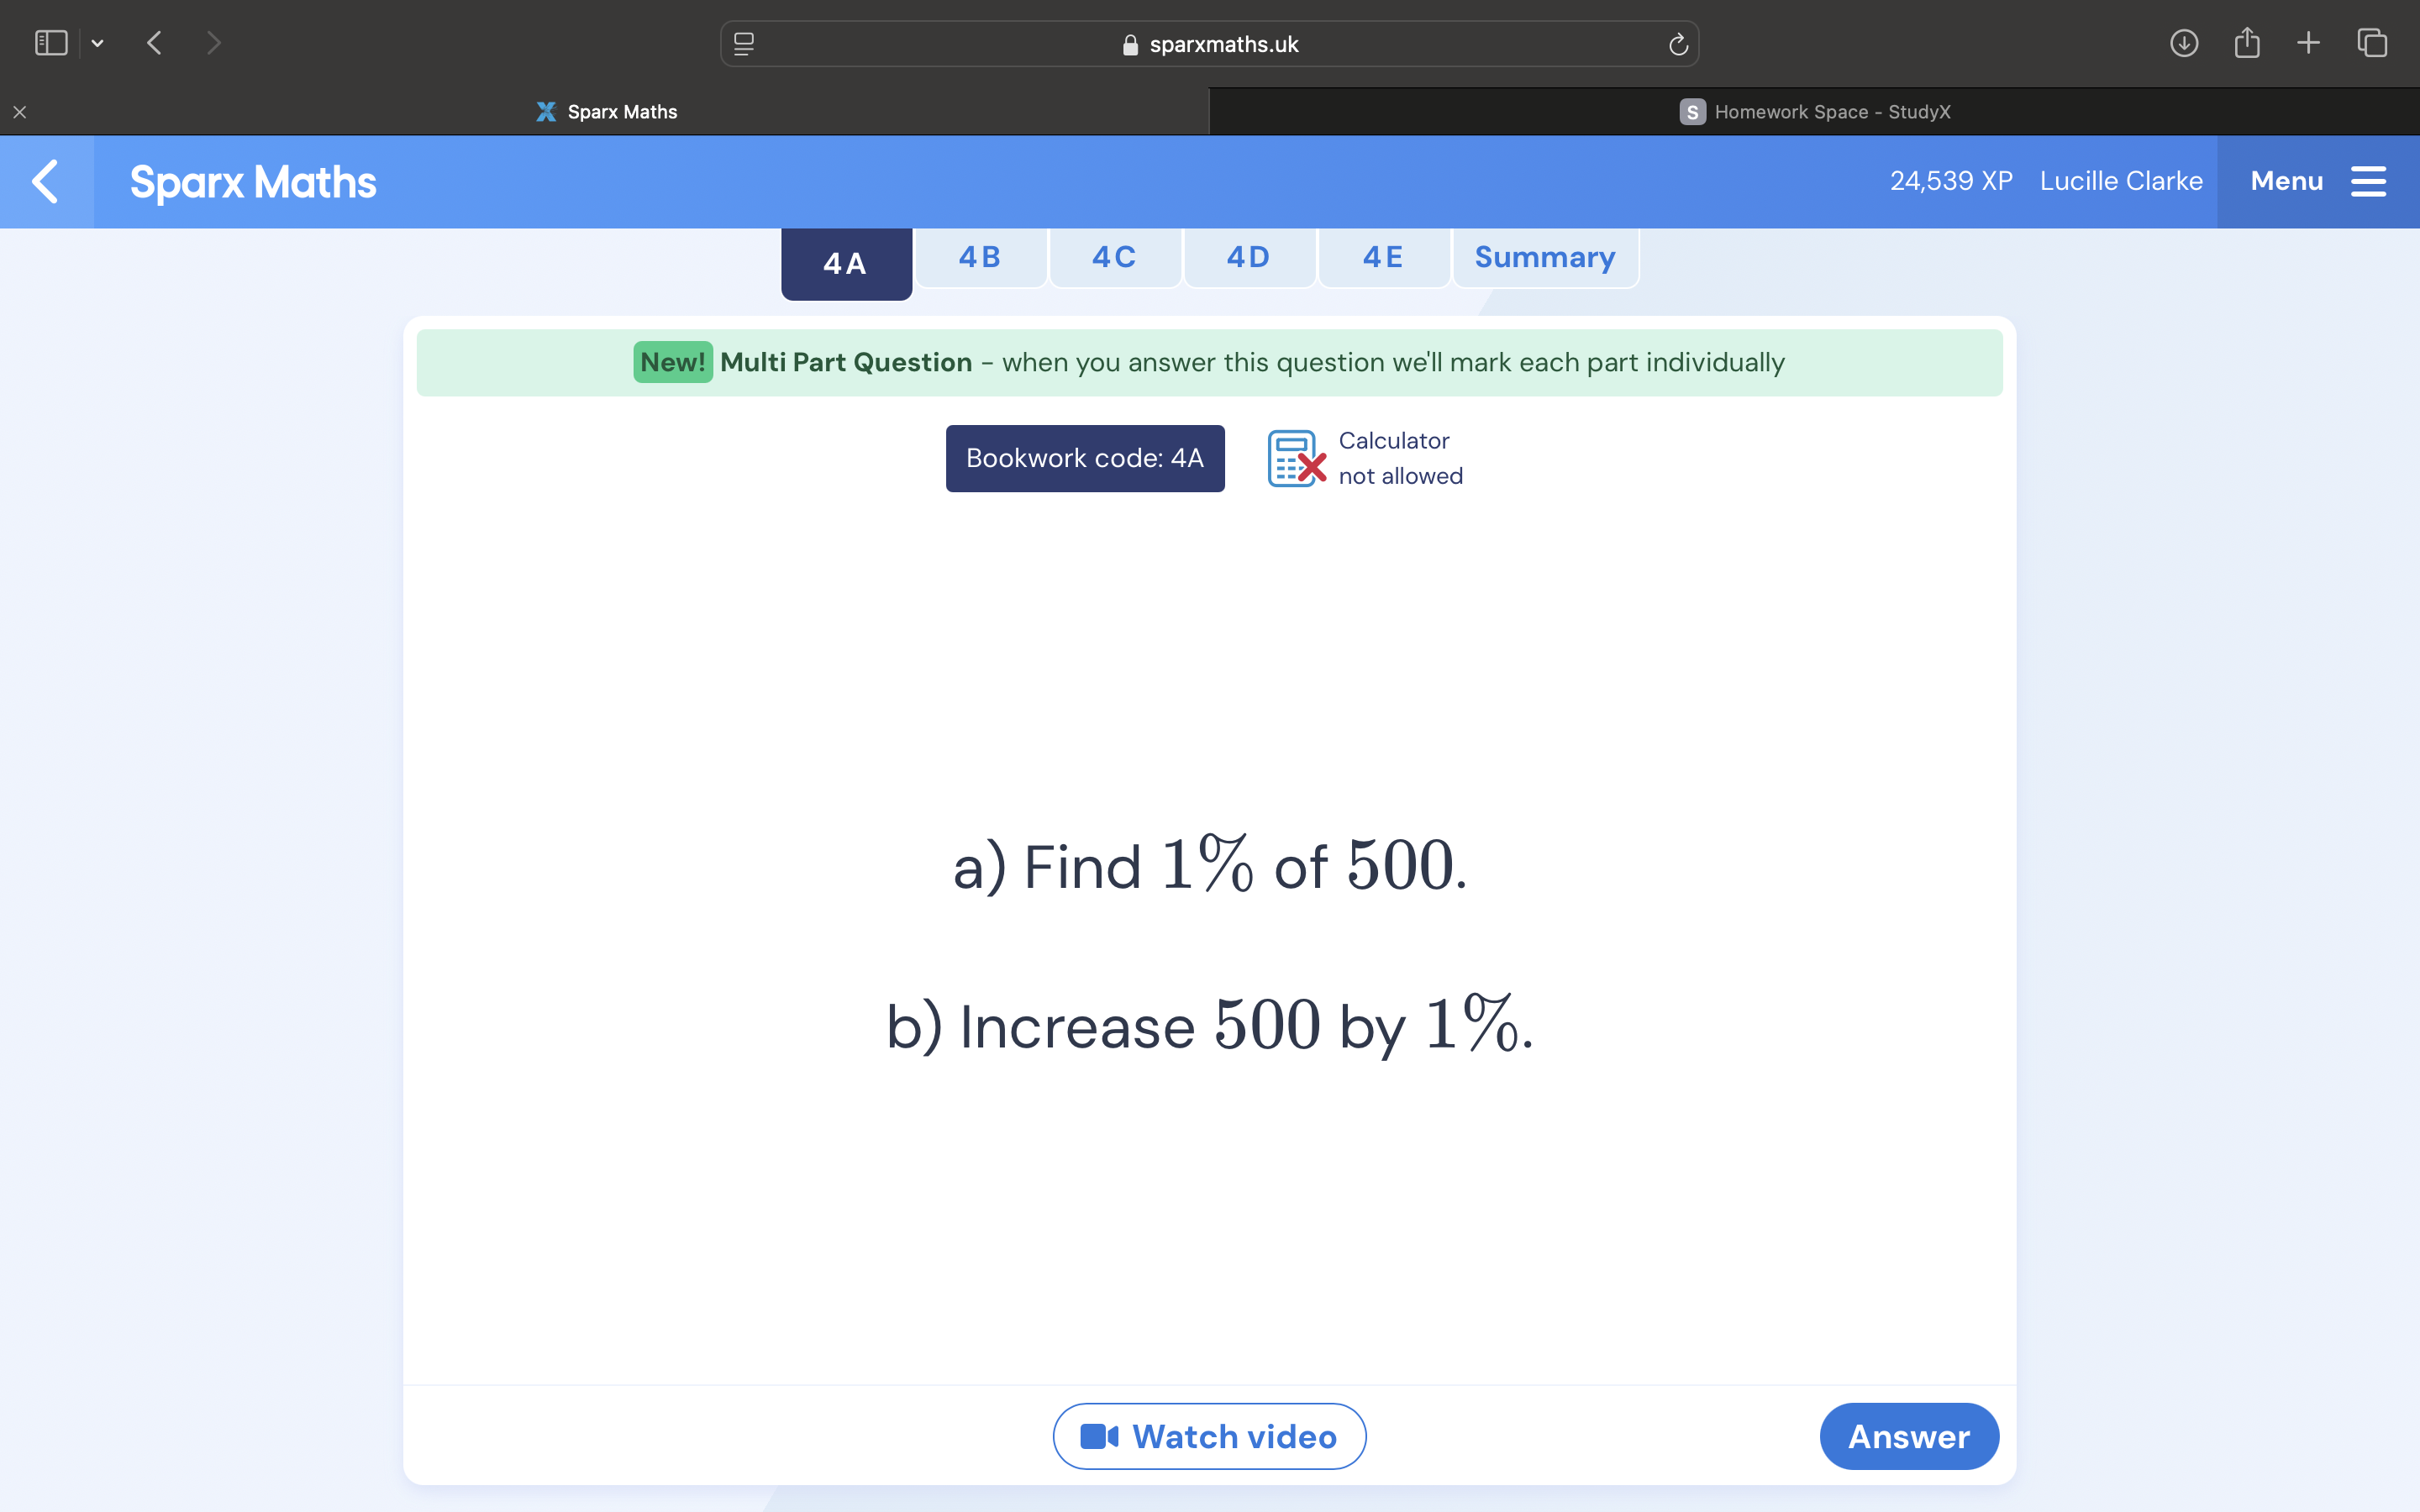Go back with browser back arrow
Viewport: 2420px width, 1512px height.
[x=154, y=43]
